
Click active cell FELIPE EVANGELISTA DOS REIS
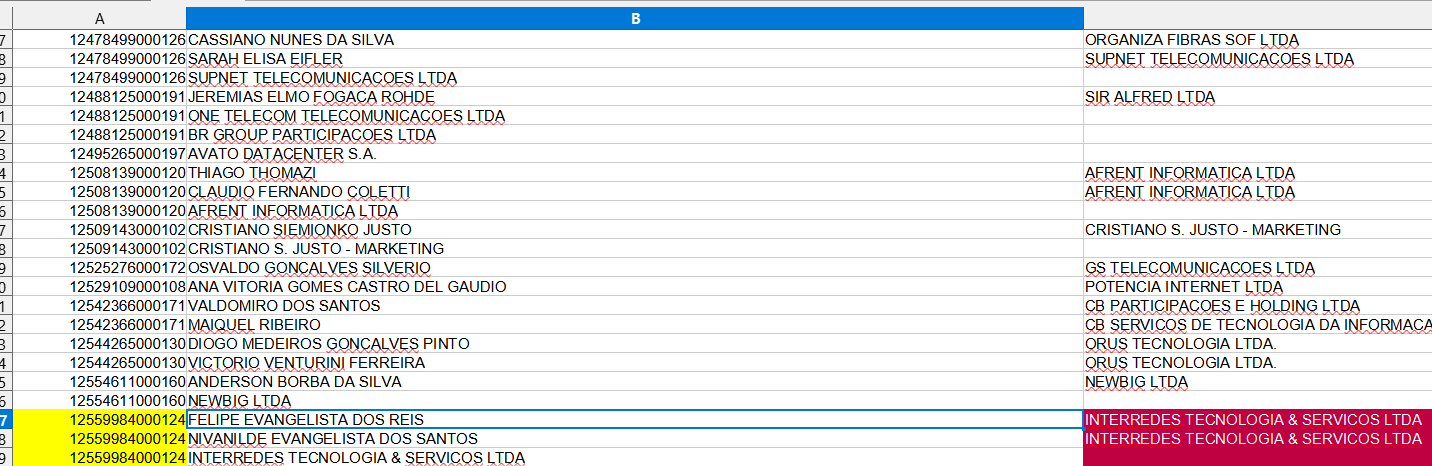click(635, 420)
